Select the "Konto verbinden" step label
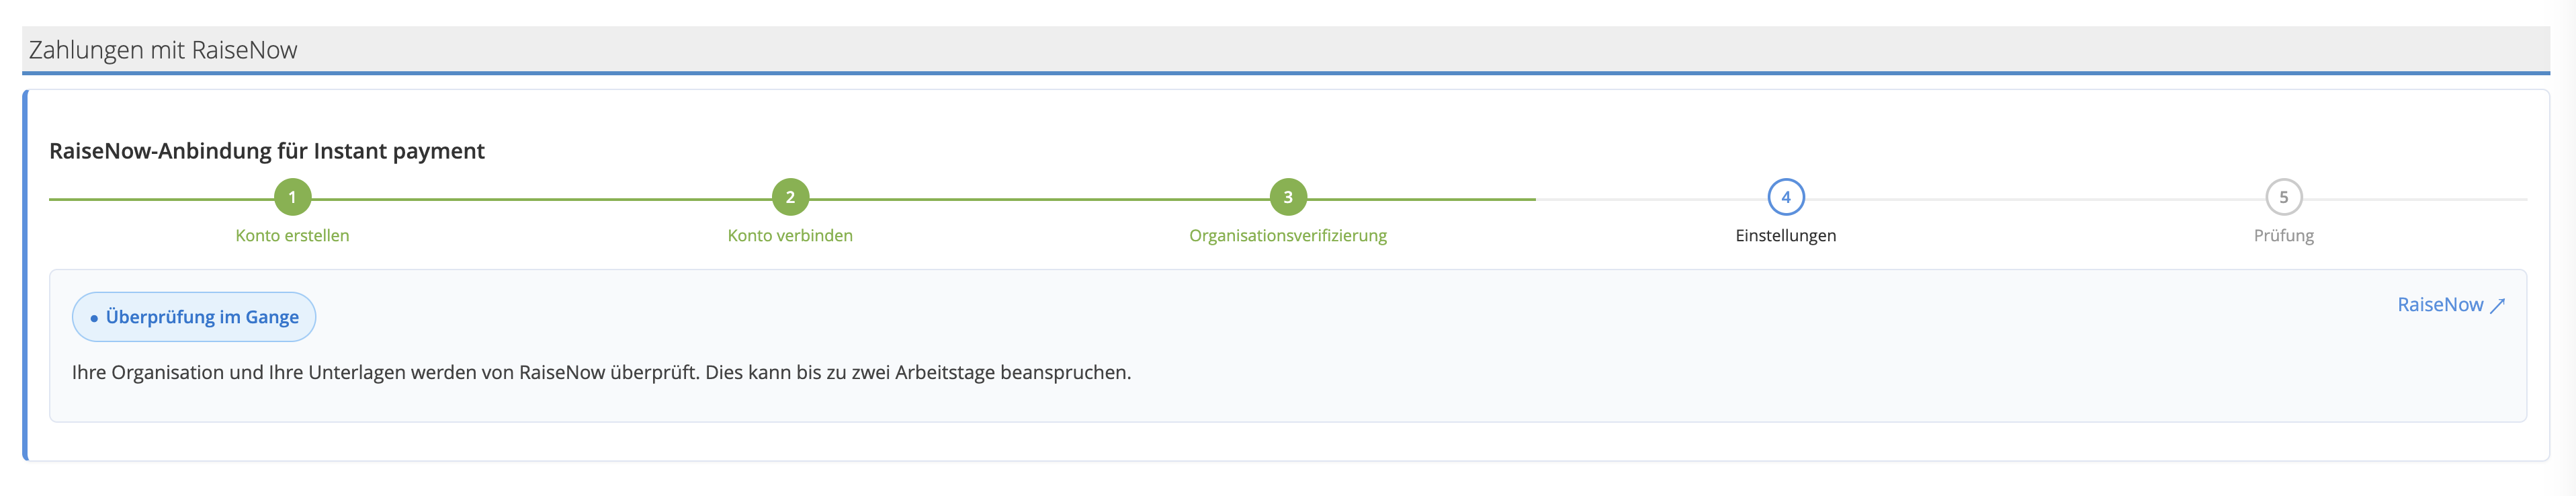Viewport: 2576px width, 496px height. 790,236
